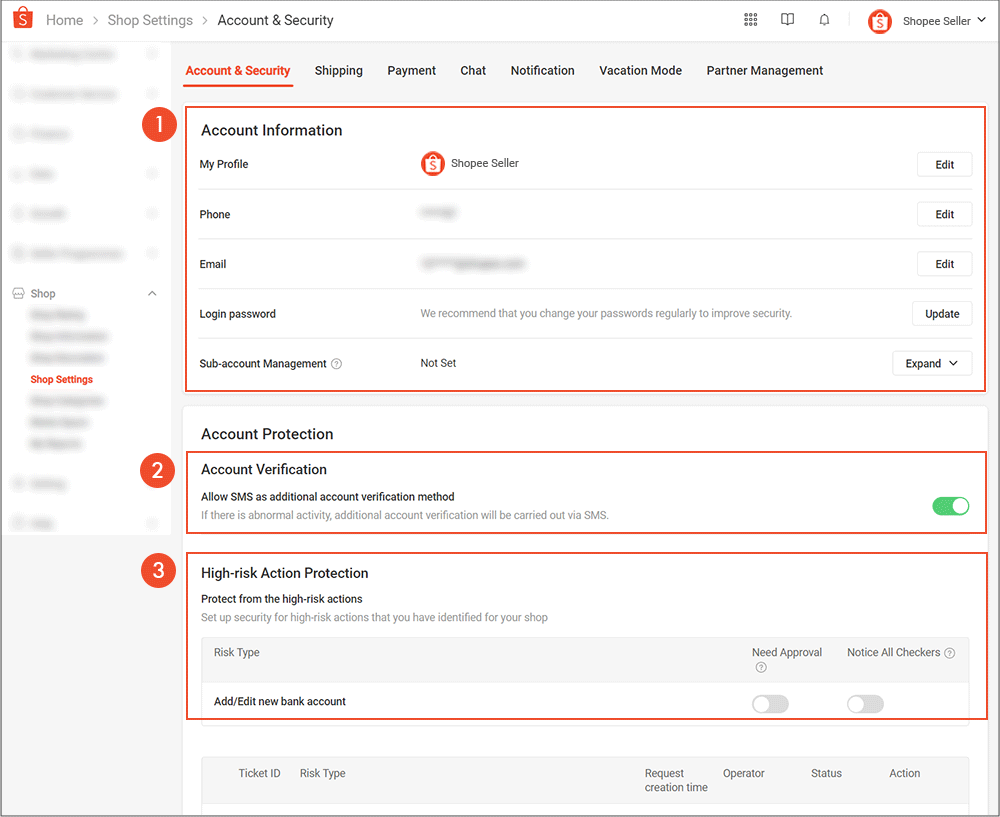
Task: Enable Need Approval for Add/Edit new bank account
Action: 770,704
